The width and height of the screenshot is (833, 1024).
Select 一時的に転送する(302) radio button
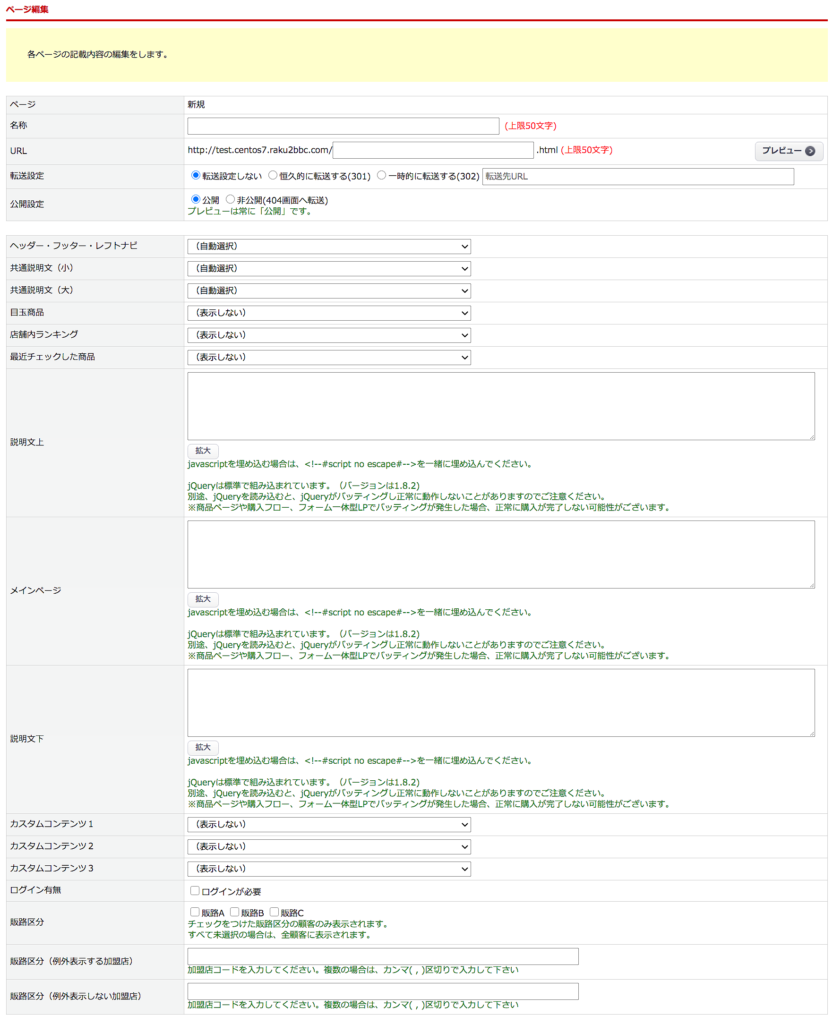coord(381,176)
